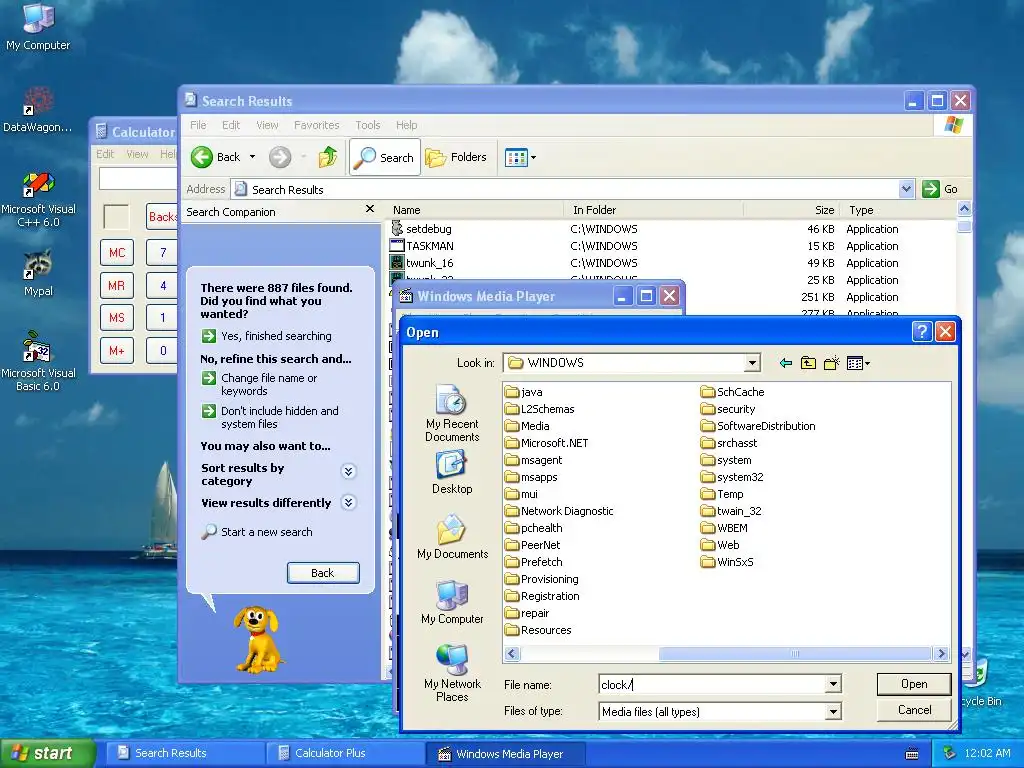Select the system32 folder
Viewport: 1024px width, 768px height.
click(732, 477)
